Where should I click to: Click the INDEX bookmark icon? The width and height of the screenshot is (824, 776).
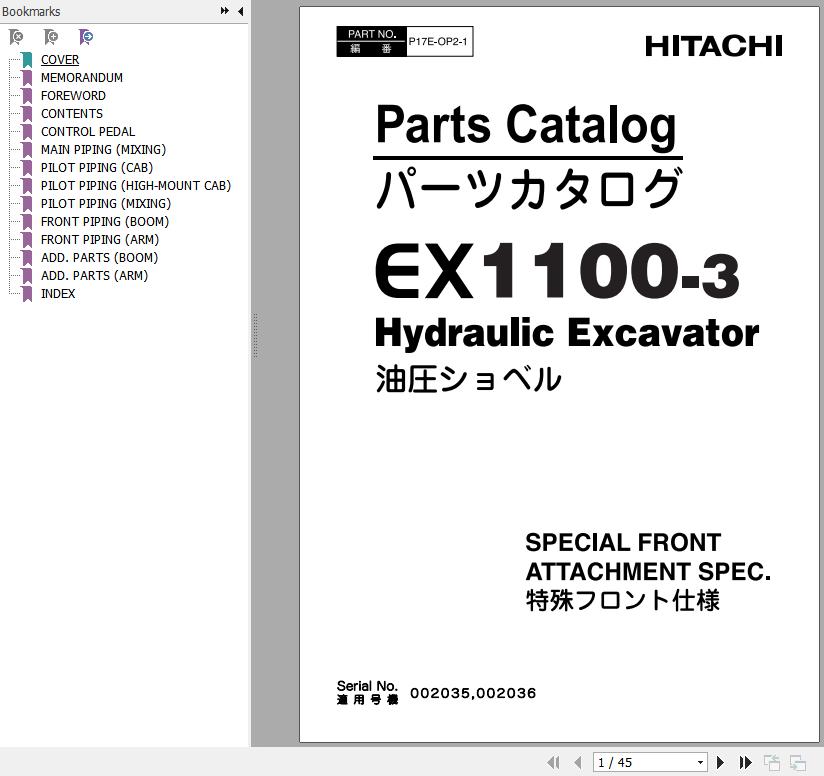coord(27,294)
